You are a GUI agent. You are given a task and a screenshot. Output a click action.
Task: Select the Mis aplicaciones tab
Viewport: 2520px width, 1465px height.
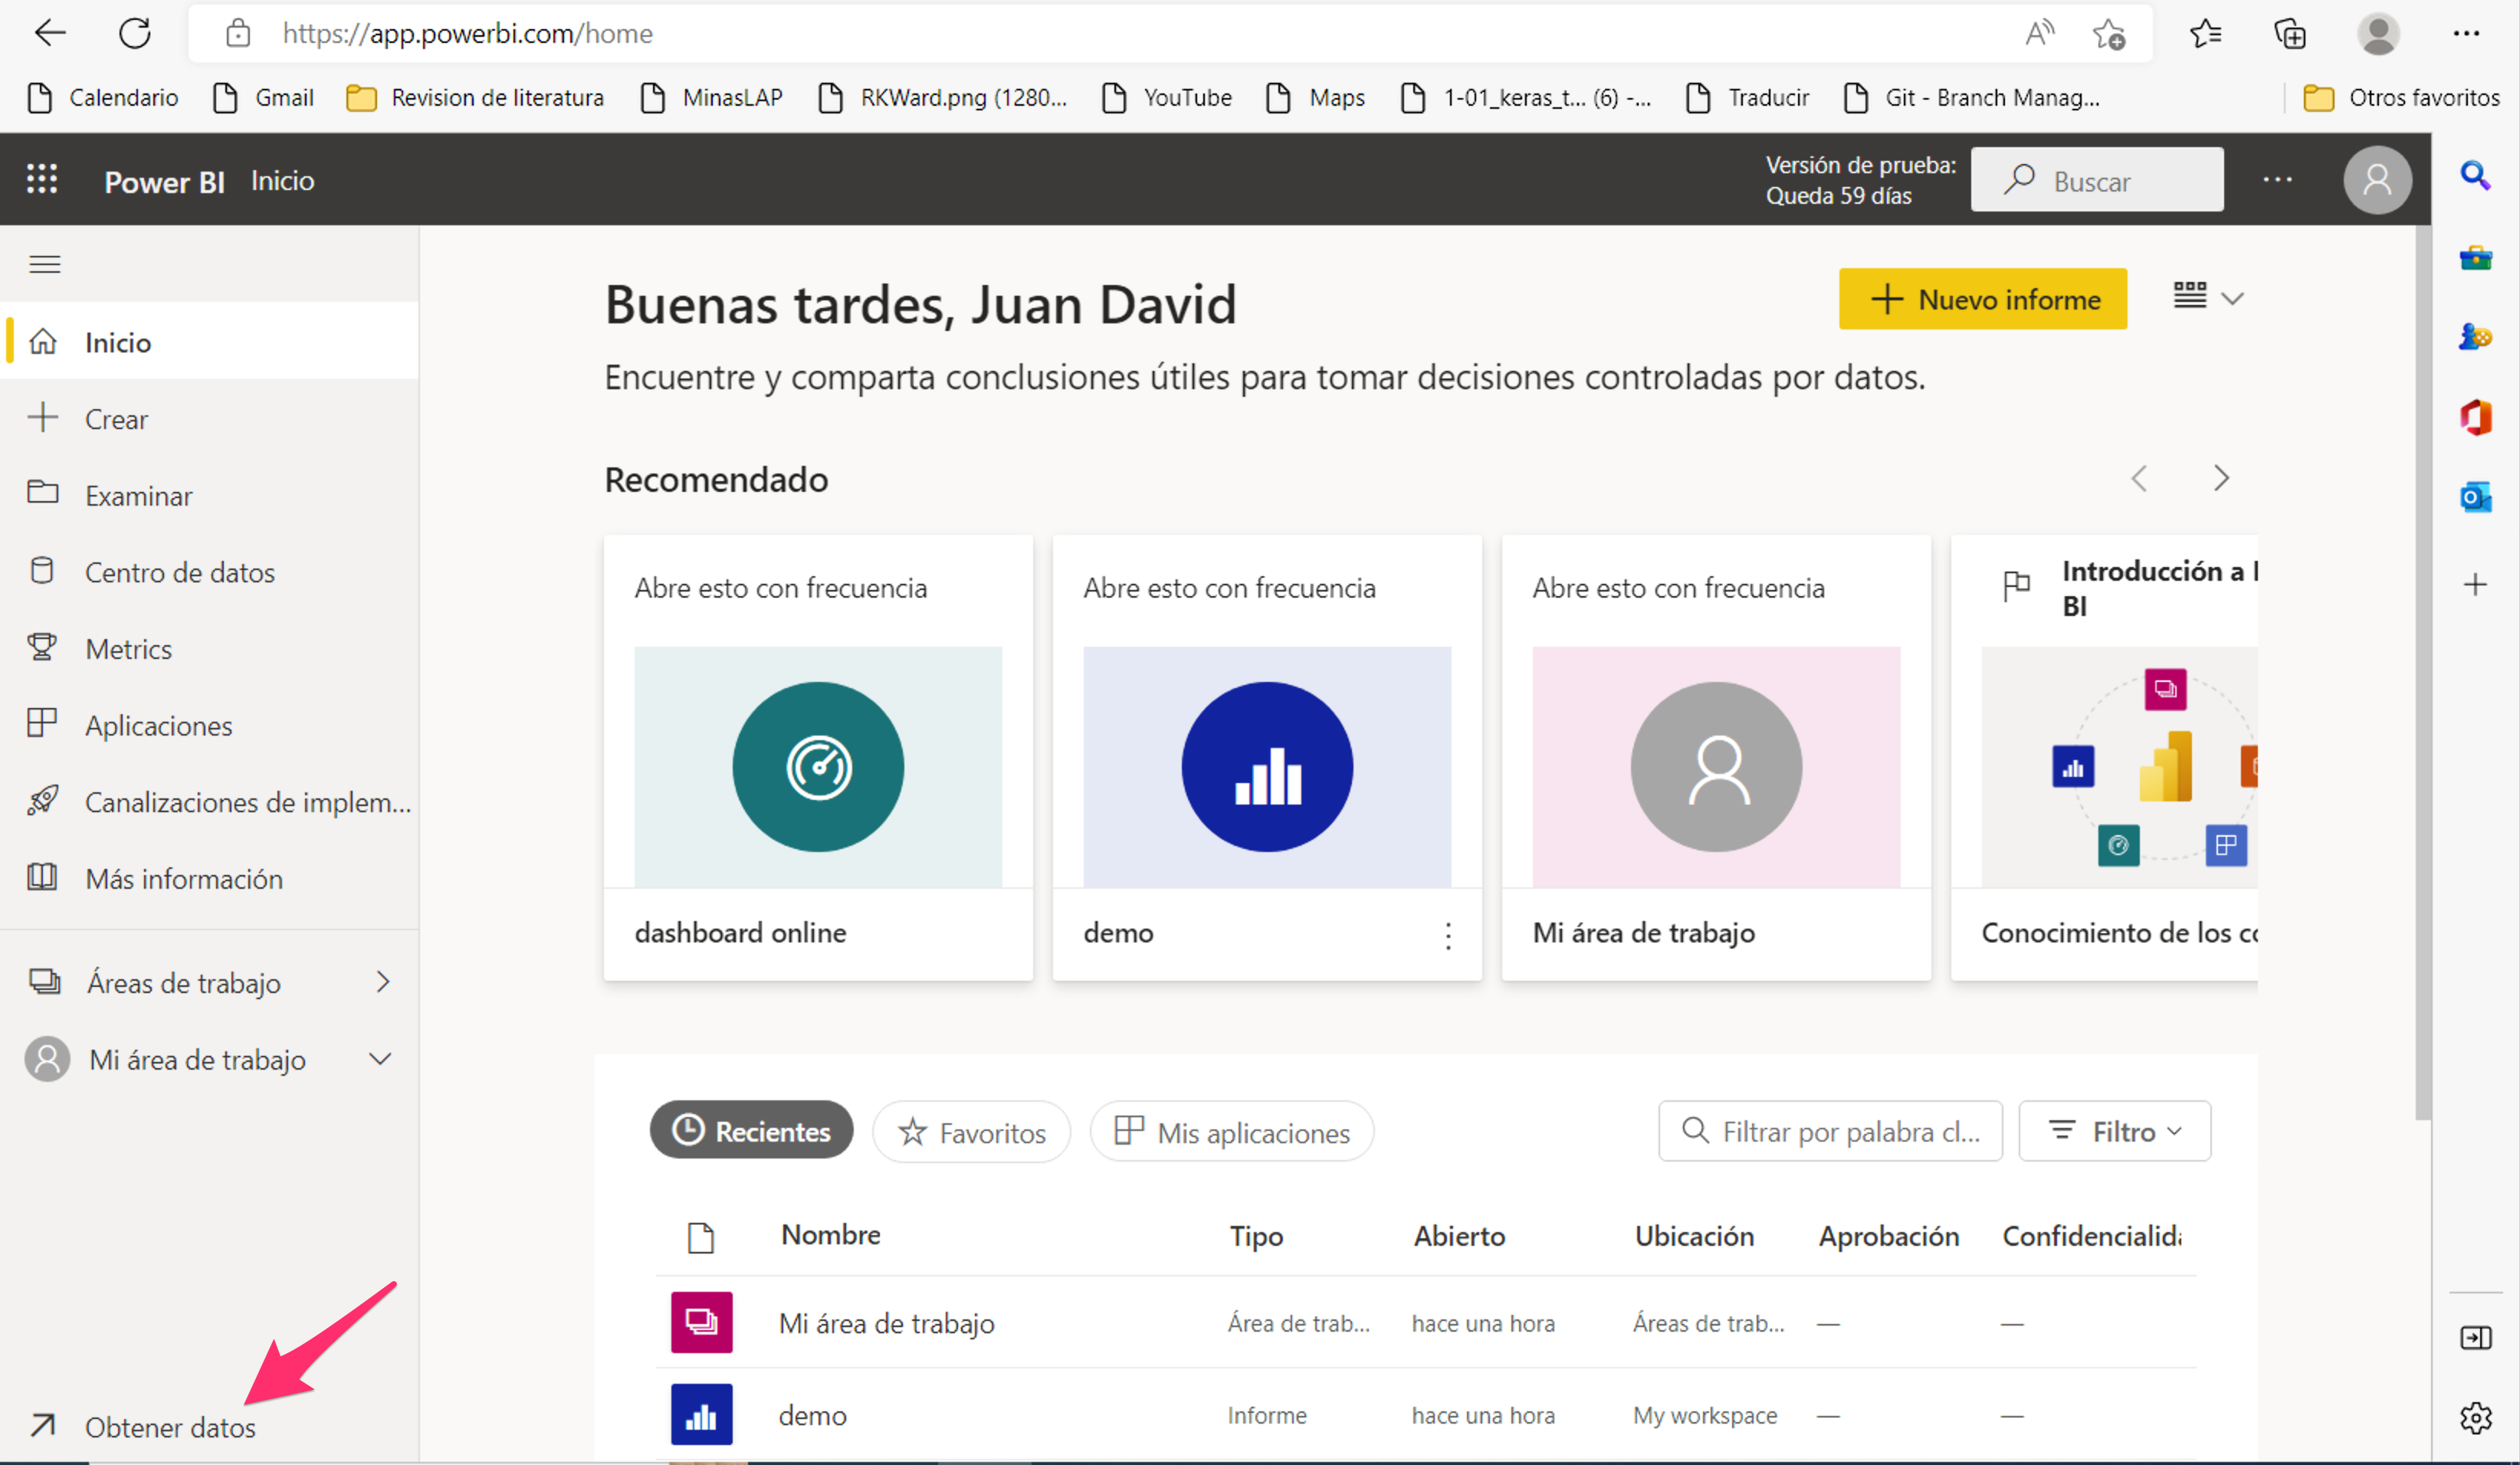1232,1132
